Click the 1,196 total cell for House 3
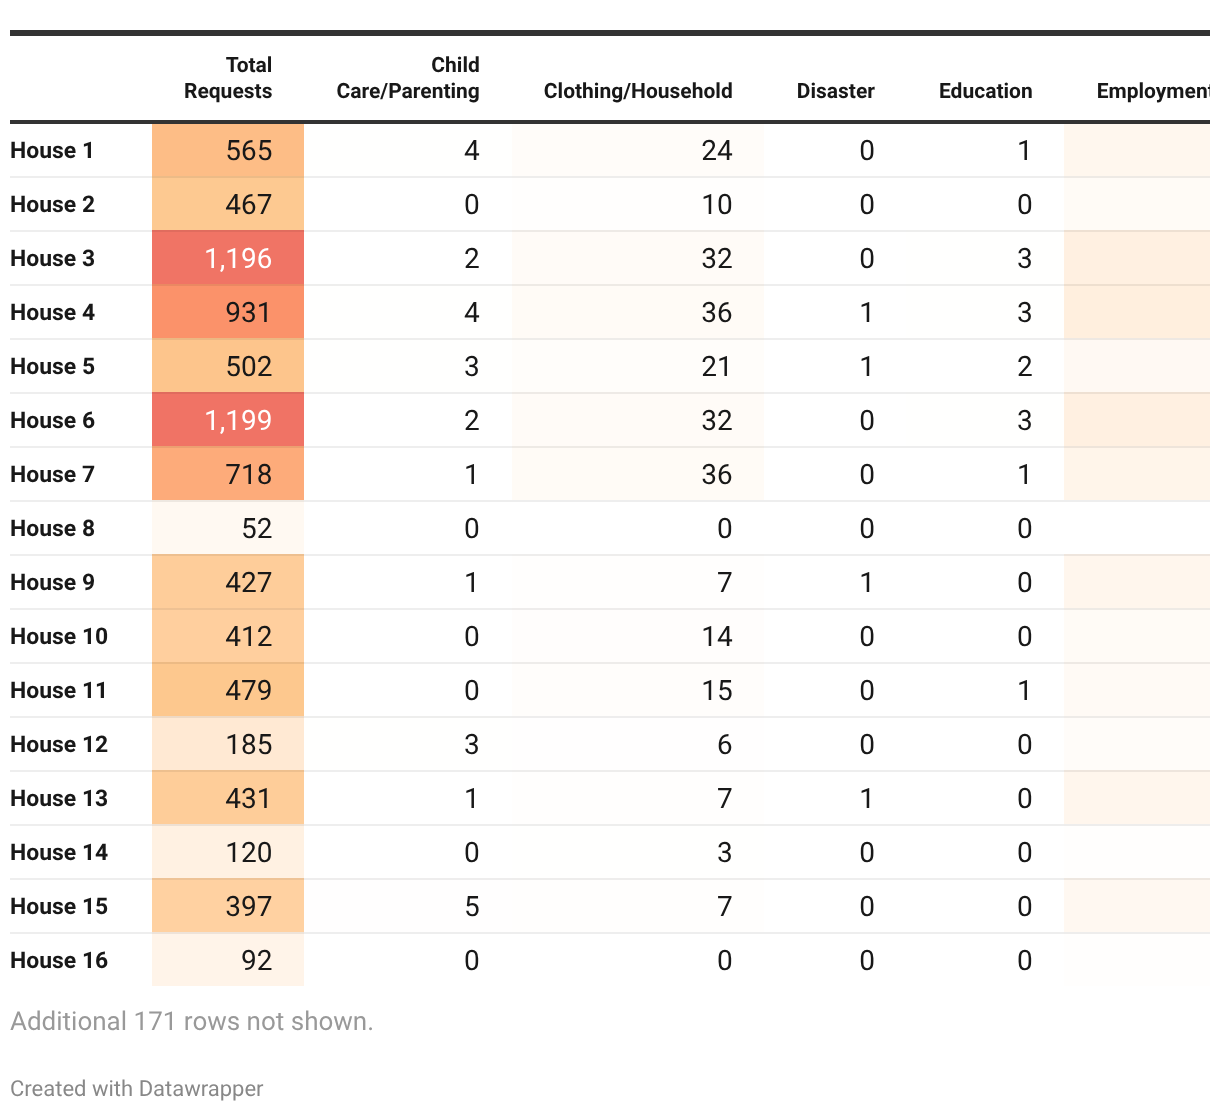Viewport: 1220px width, 1112px height. pyautogui.click(x=238, y=258)
